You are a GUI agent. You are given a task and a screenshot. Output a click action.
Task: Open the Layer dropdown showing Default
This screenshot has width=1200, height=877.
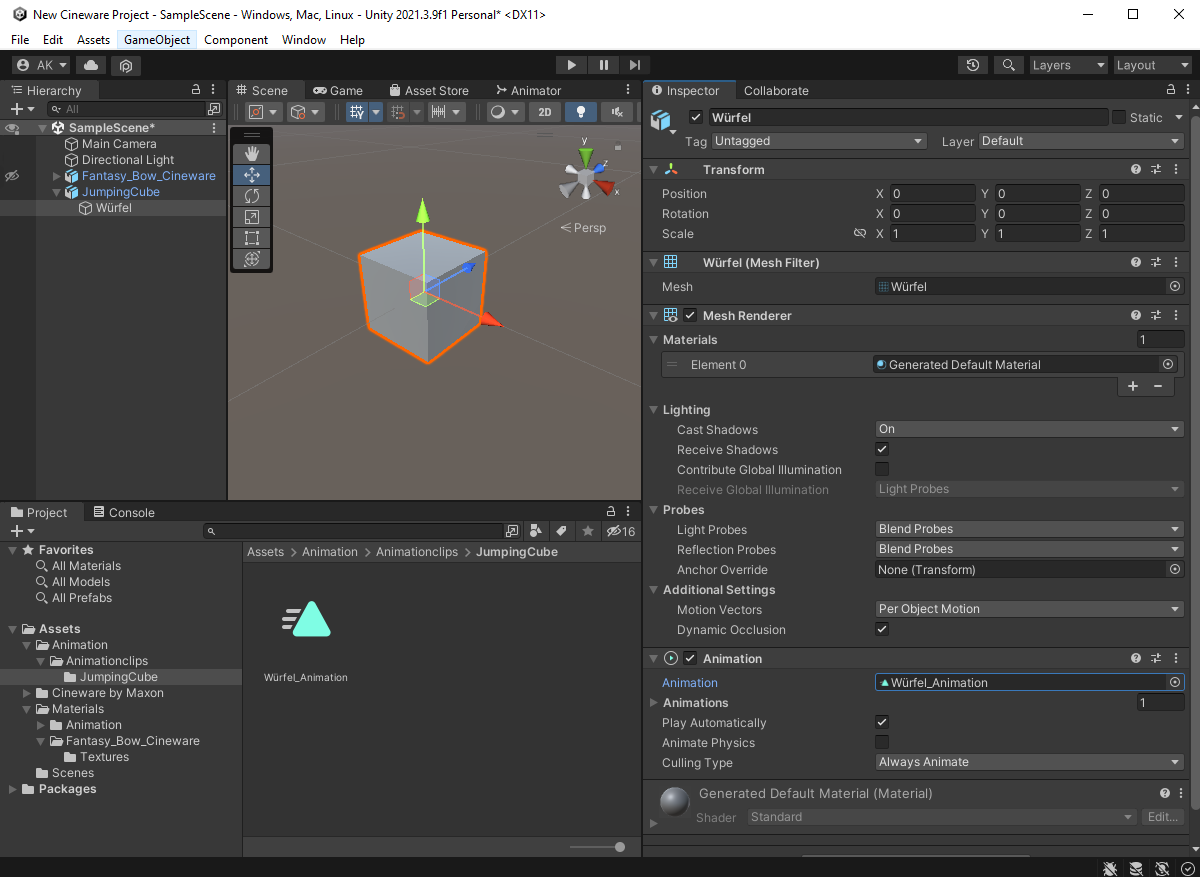point(1082,141)
